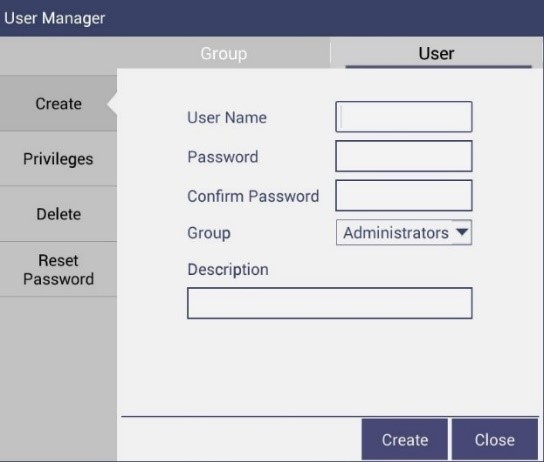Select the User tab
The image size is (544, 462).
(x=436, y=53)
